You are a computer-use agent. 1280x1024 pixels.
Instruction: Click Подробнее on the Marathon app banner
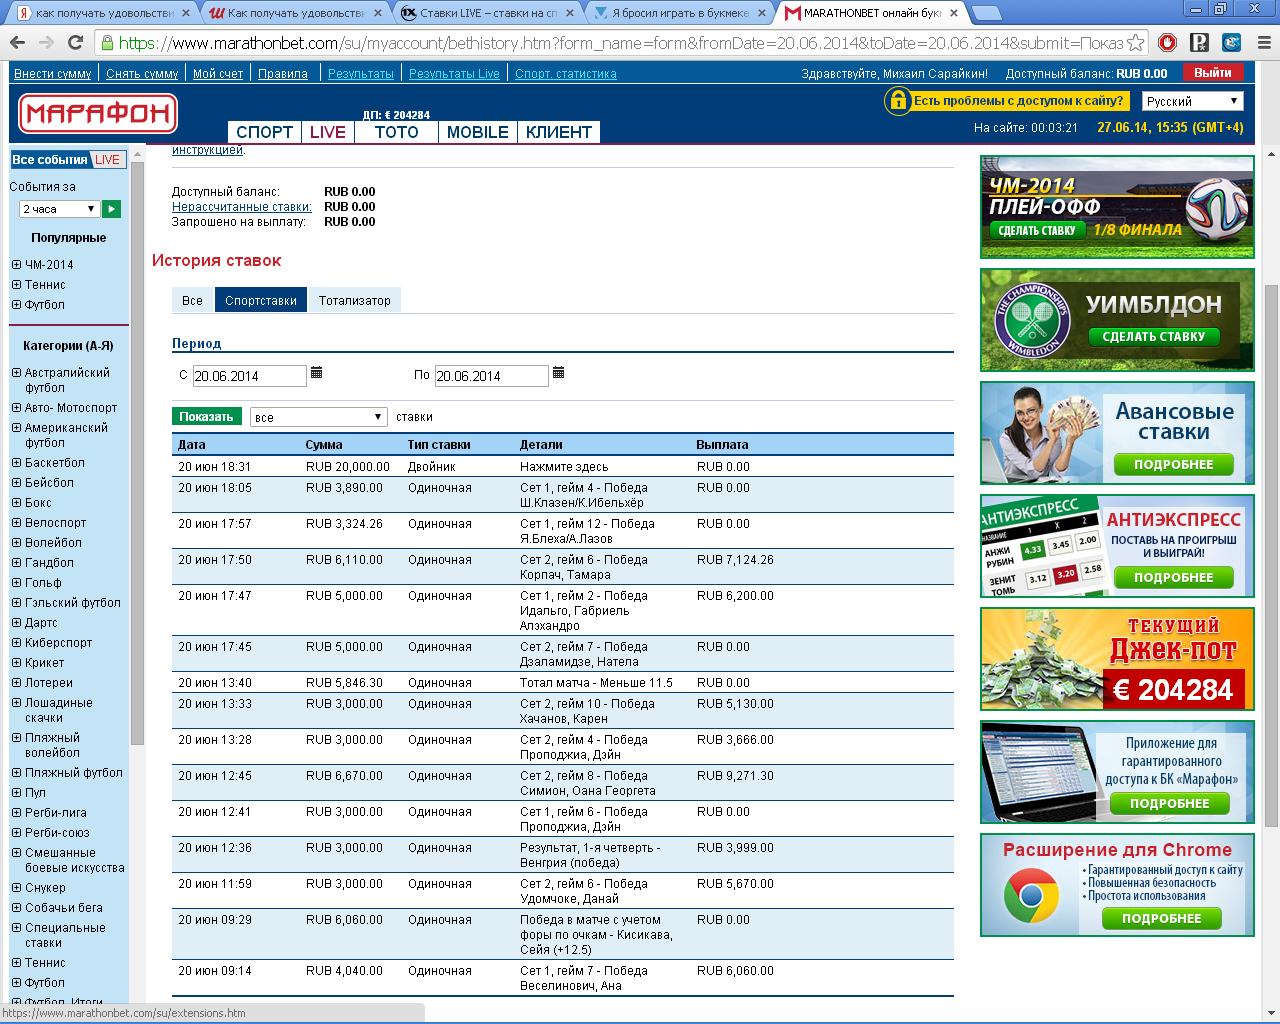click(x=1170, y=803)
